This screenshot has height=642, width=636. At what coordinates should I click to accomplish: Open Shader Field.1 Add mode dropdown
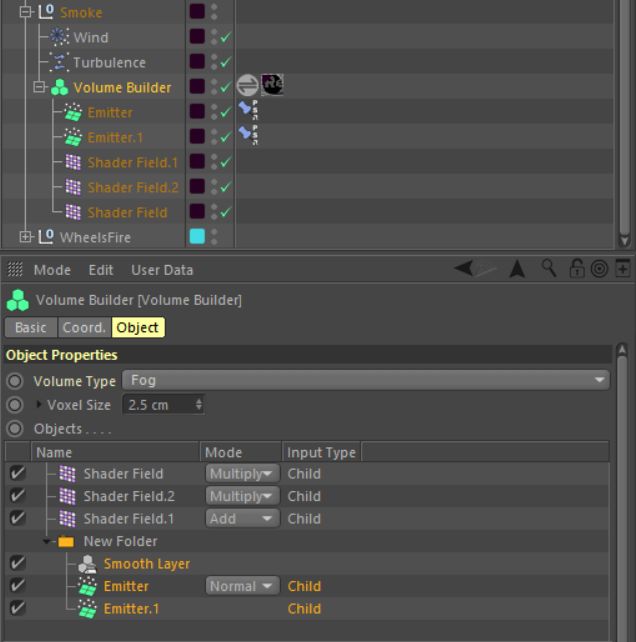[x=242, y=519]
